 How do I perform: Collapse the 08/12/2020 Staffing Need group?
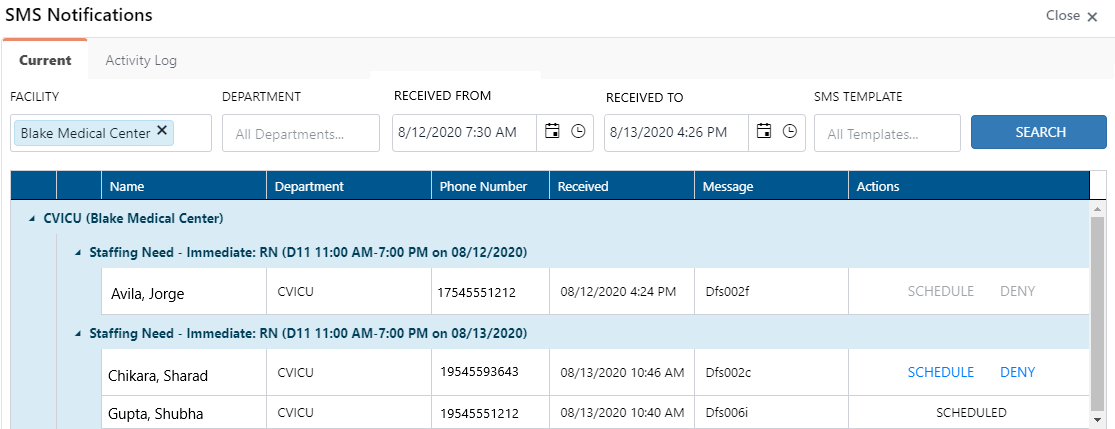(x=78, y=252)
